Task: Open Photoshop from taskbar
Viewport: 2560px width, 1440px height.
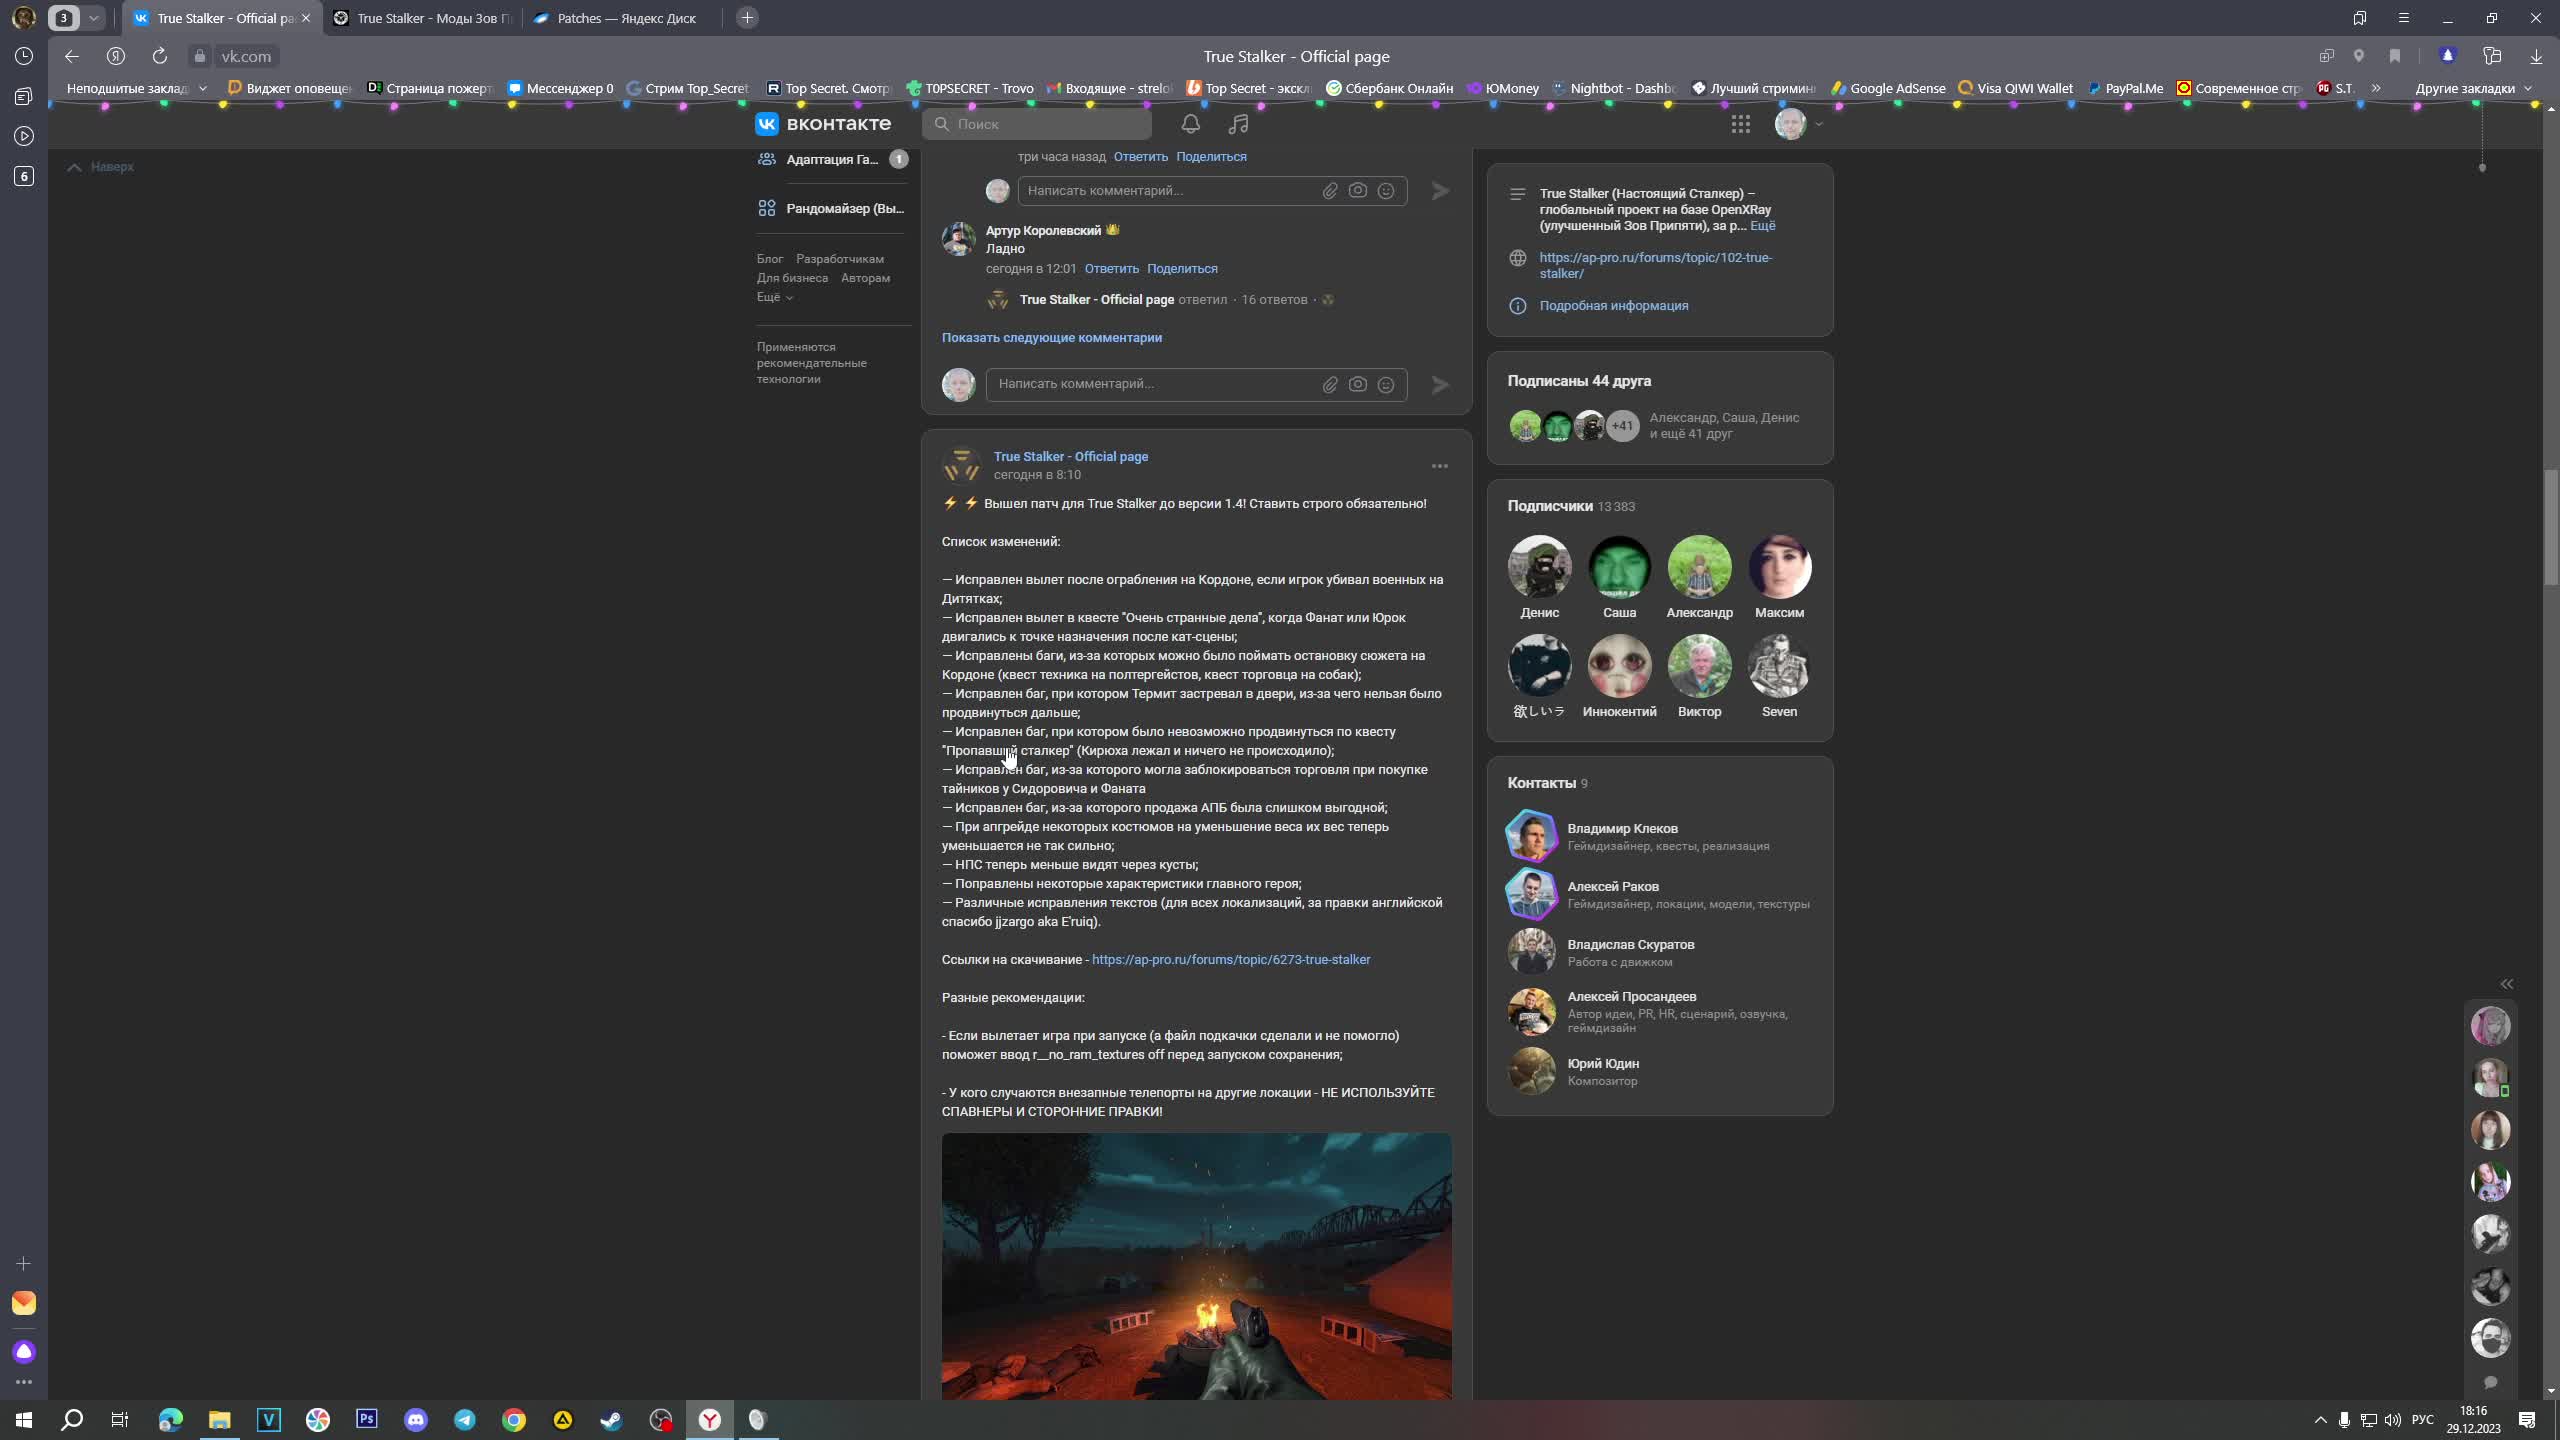Action: [x=367, y=1419]
